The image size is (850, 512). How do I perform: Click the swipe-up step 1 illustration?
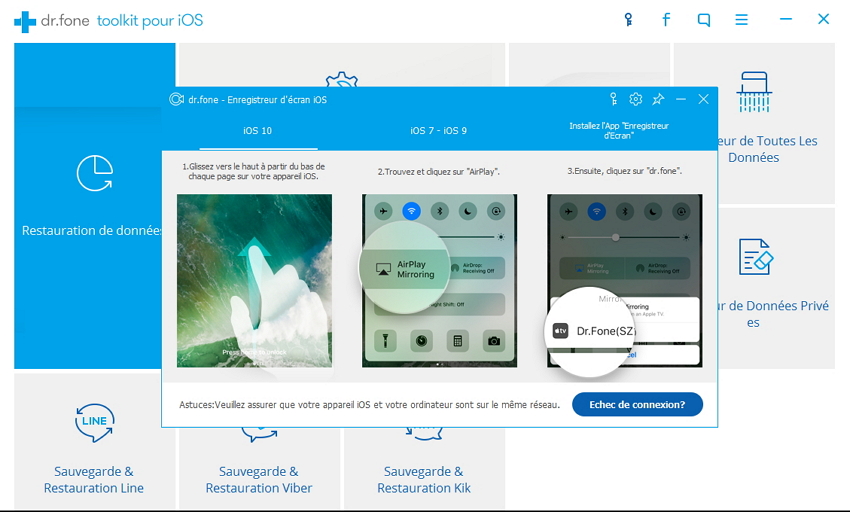coord(254,280)
